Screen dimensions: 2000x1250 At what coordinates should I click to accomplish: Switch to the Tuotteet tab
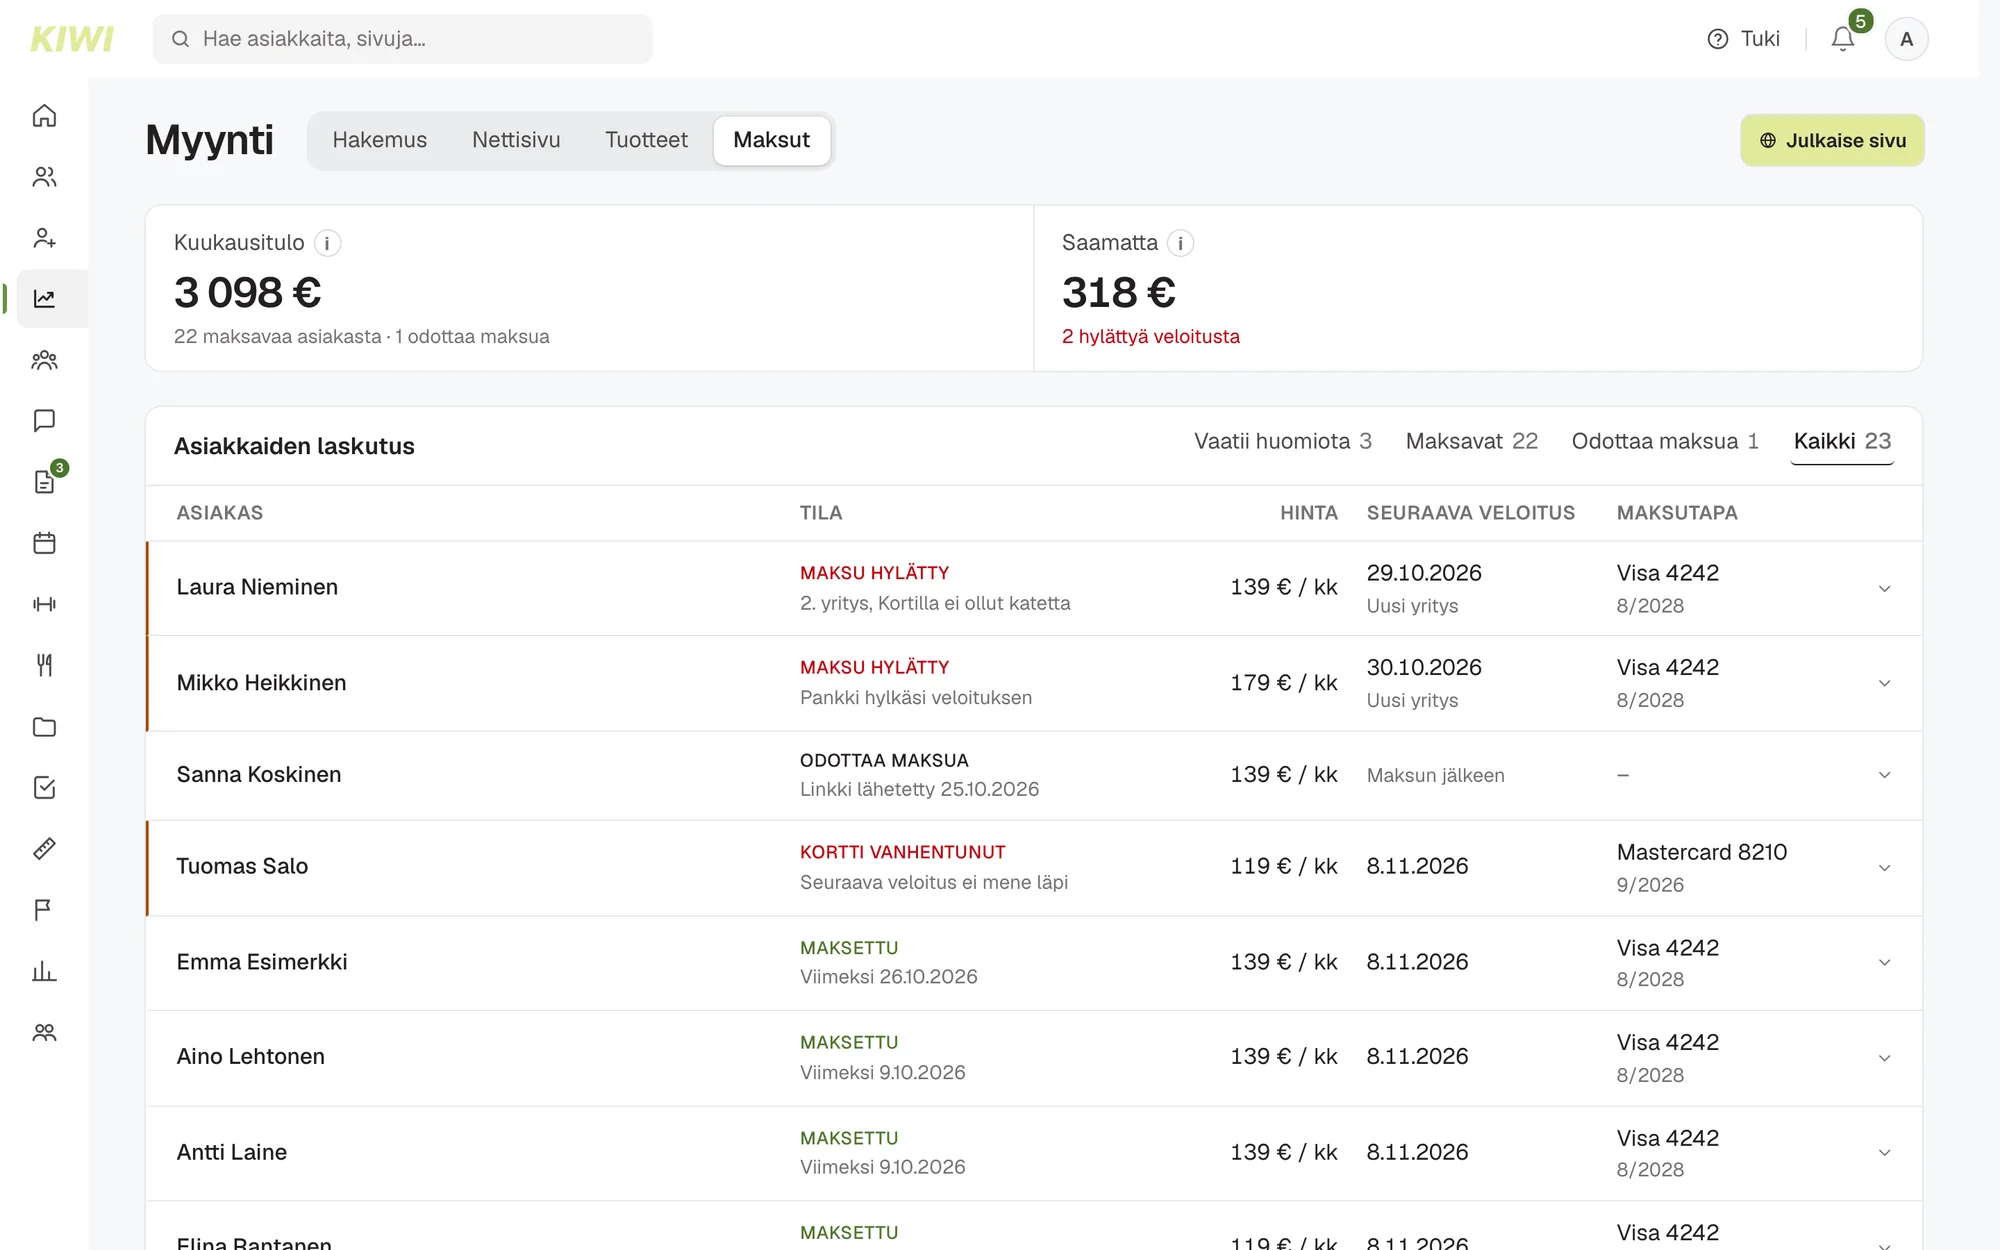tap(646, 140)
